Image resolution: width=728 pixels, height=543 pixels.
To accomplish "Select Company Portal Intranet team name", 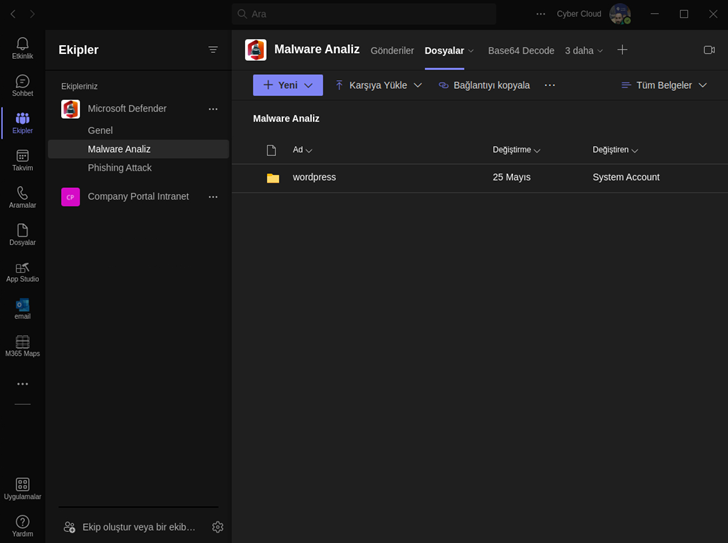I will [138, 196].
